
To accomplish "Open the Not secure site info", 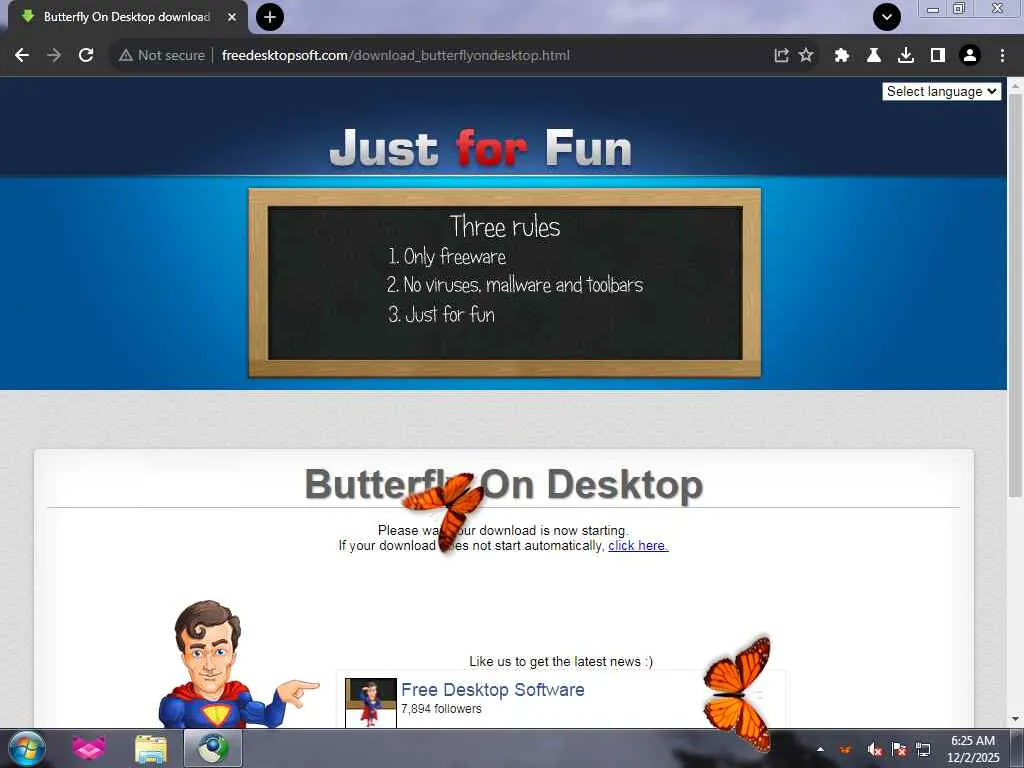I will pyautogui.click(x=162, y=56).
